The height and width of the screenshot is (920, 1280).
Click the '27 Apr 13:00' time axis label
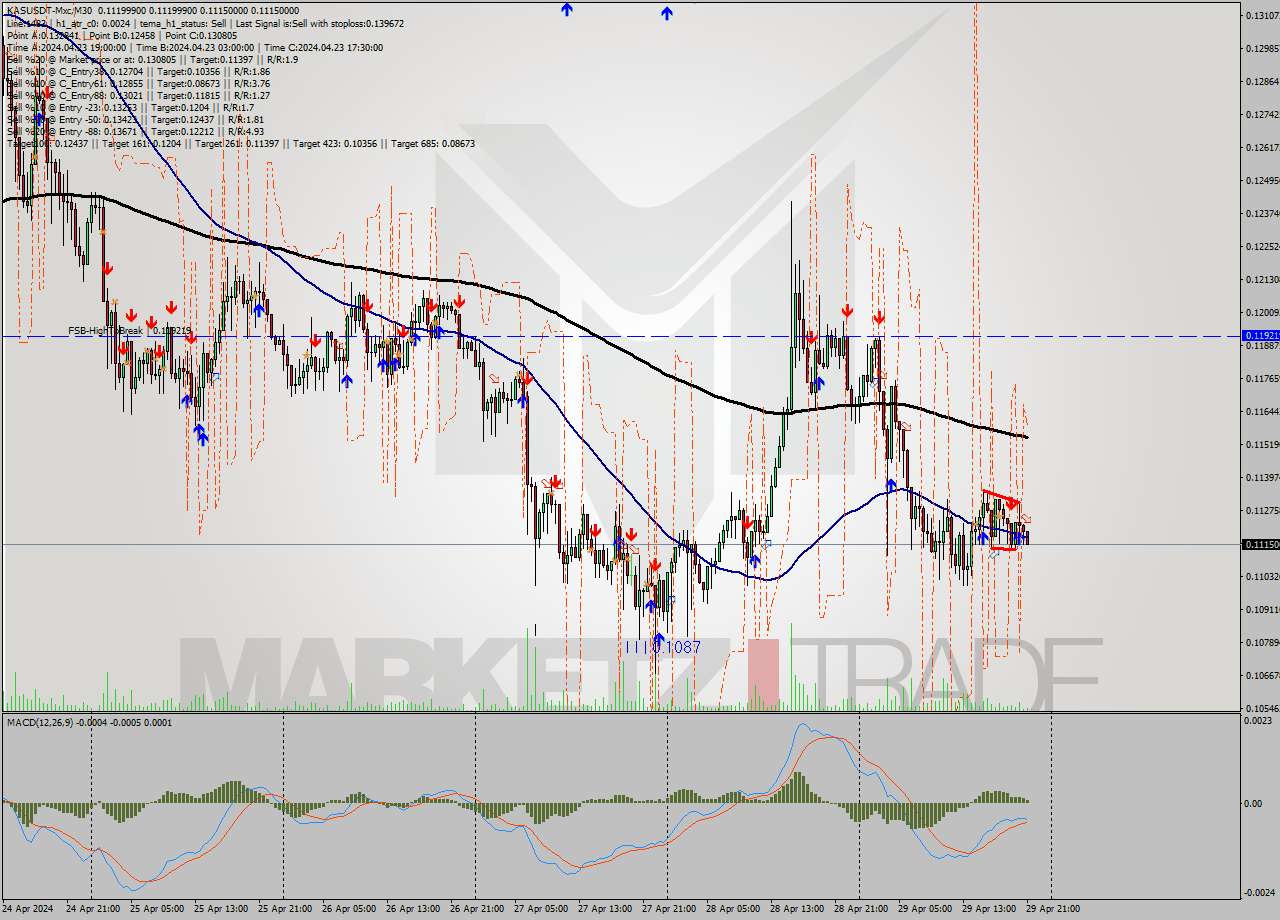(x=604, y=909)
